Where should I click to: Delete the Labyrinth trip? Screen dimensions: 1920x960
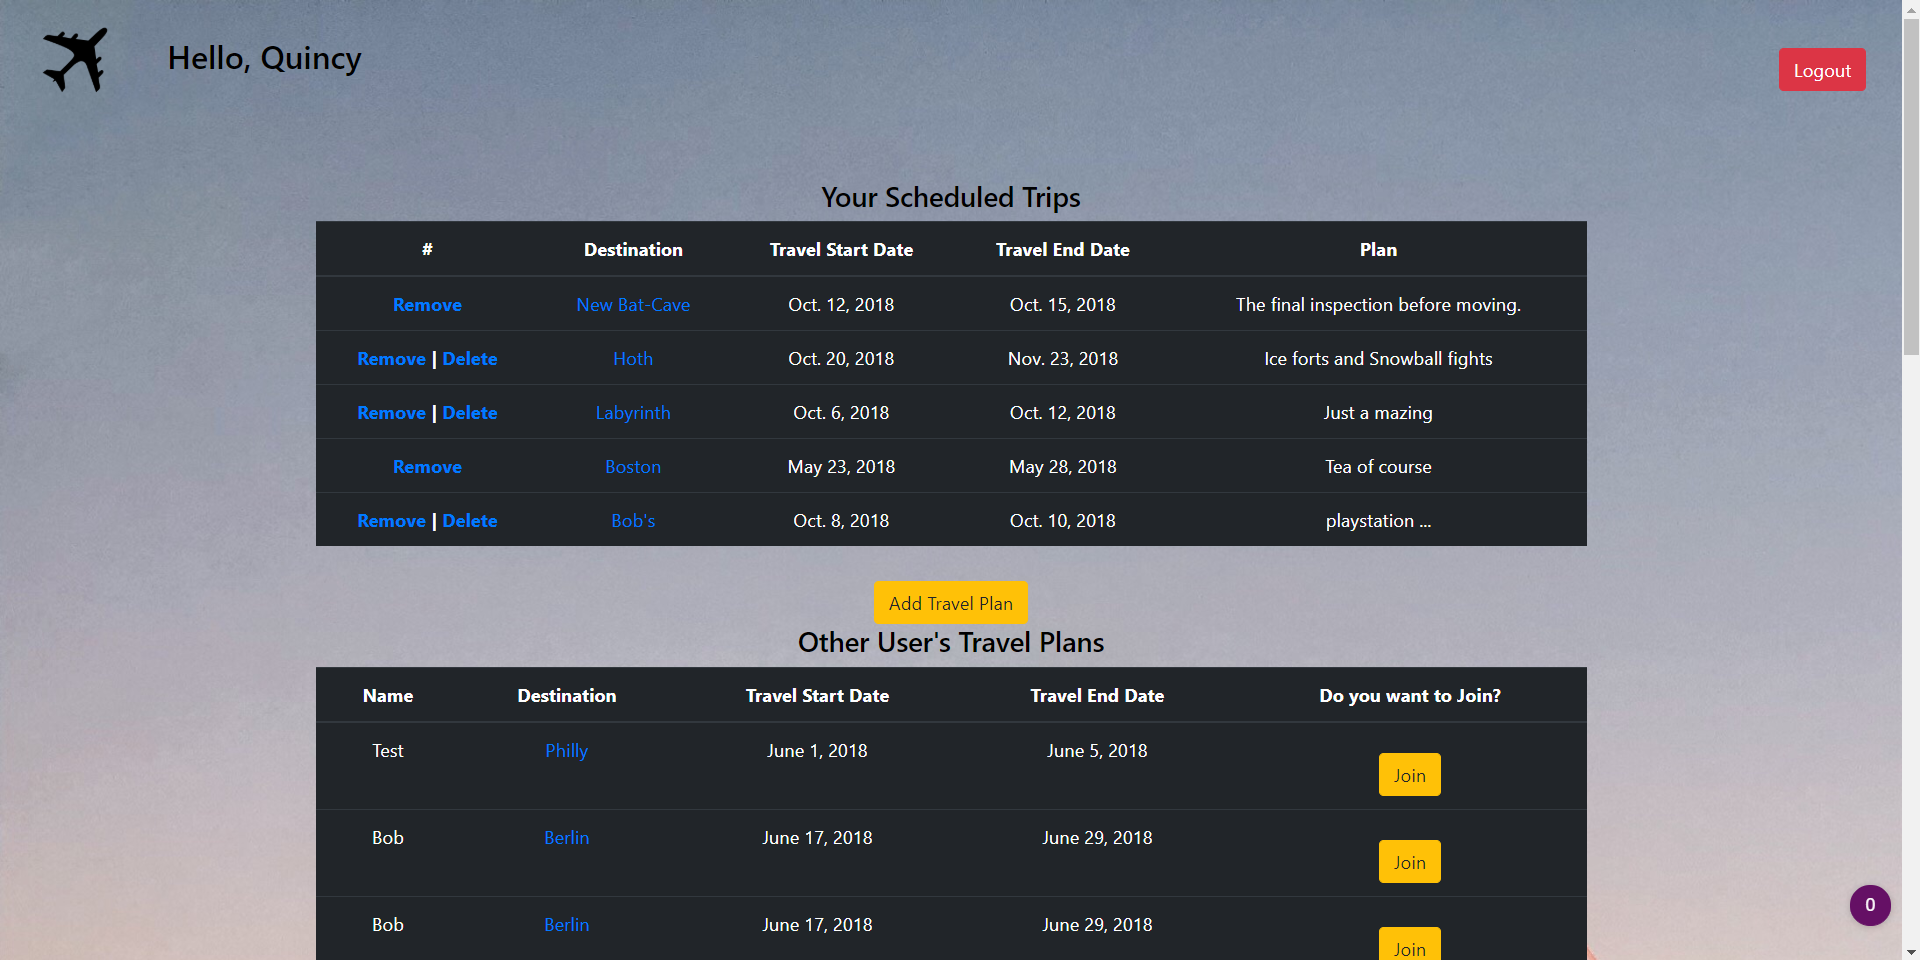click(x=470, y=413)
